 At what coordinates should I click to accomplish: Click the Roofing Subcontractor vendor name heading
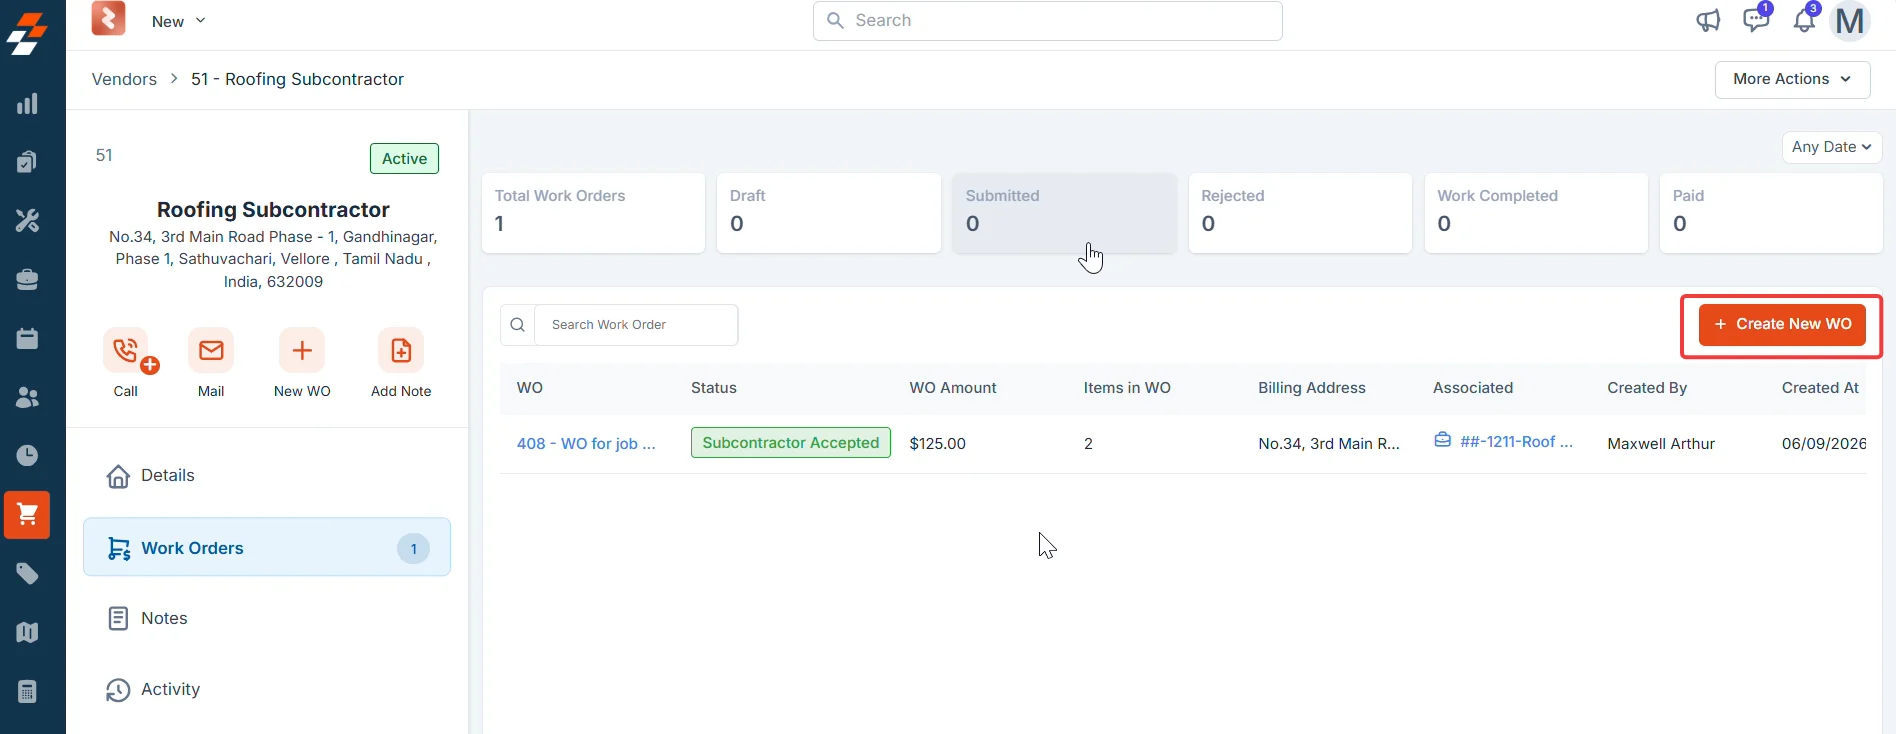tap(273, 210)
